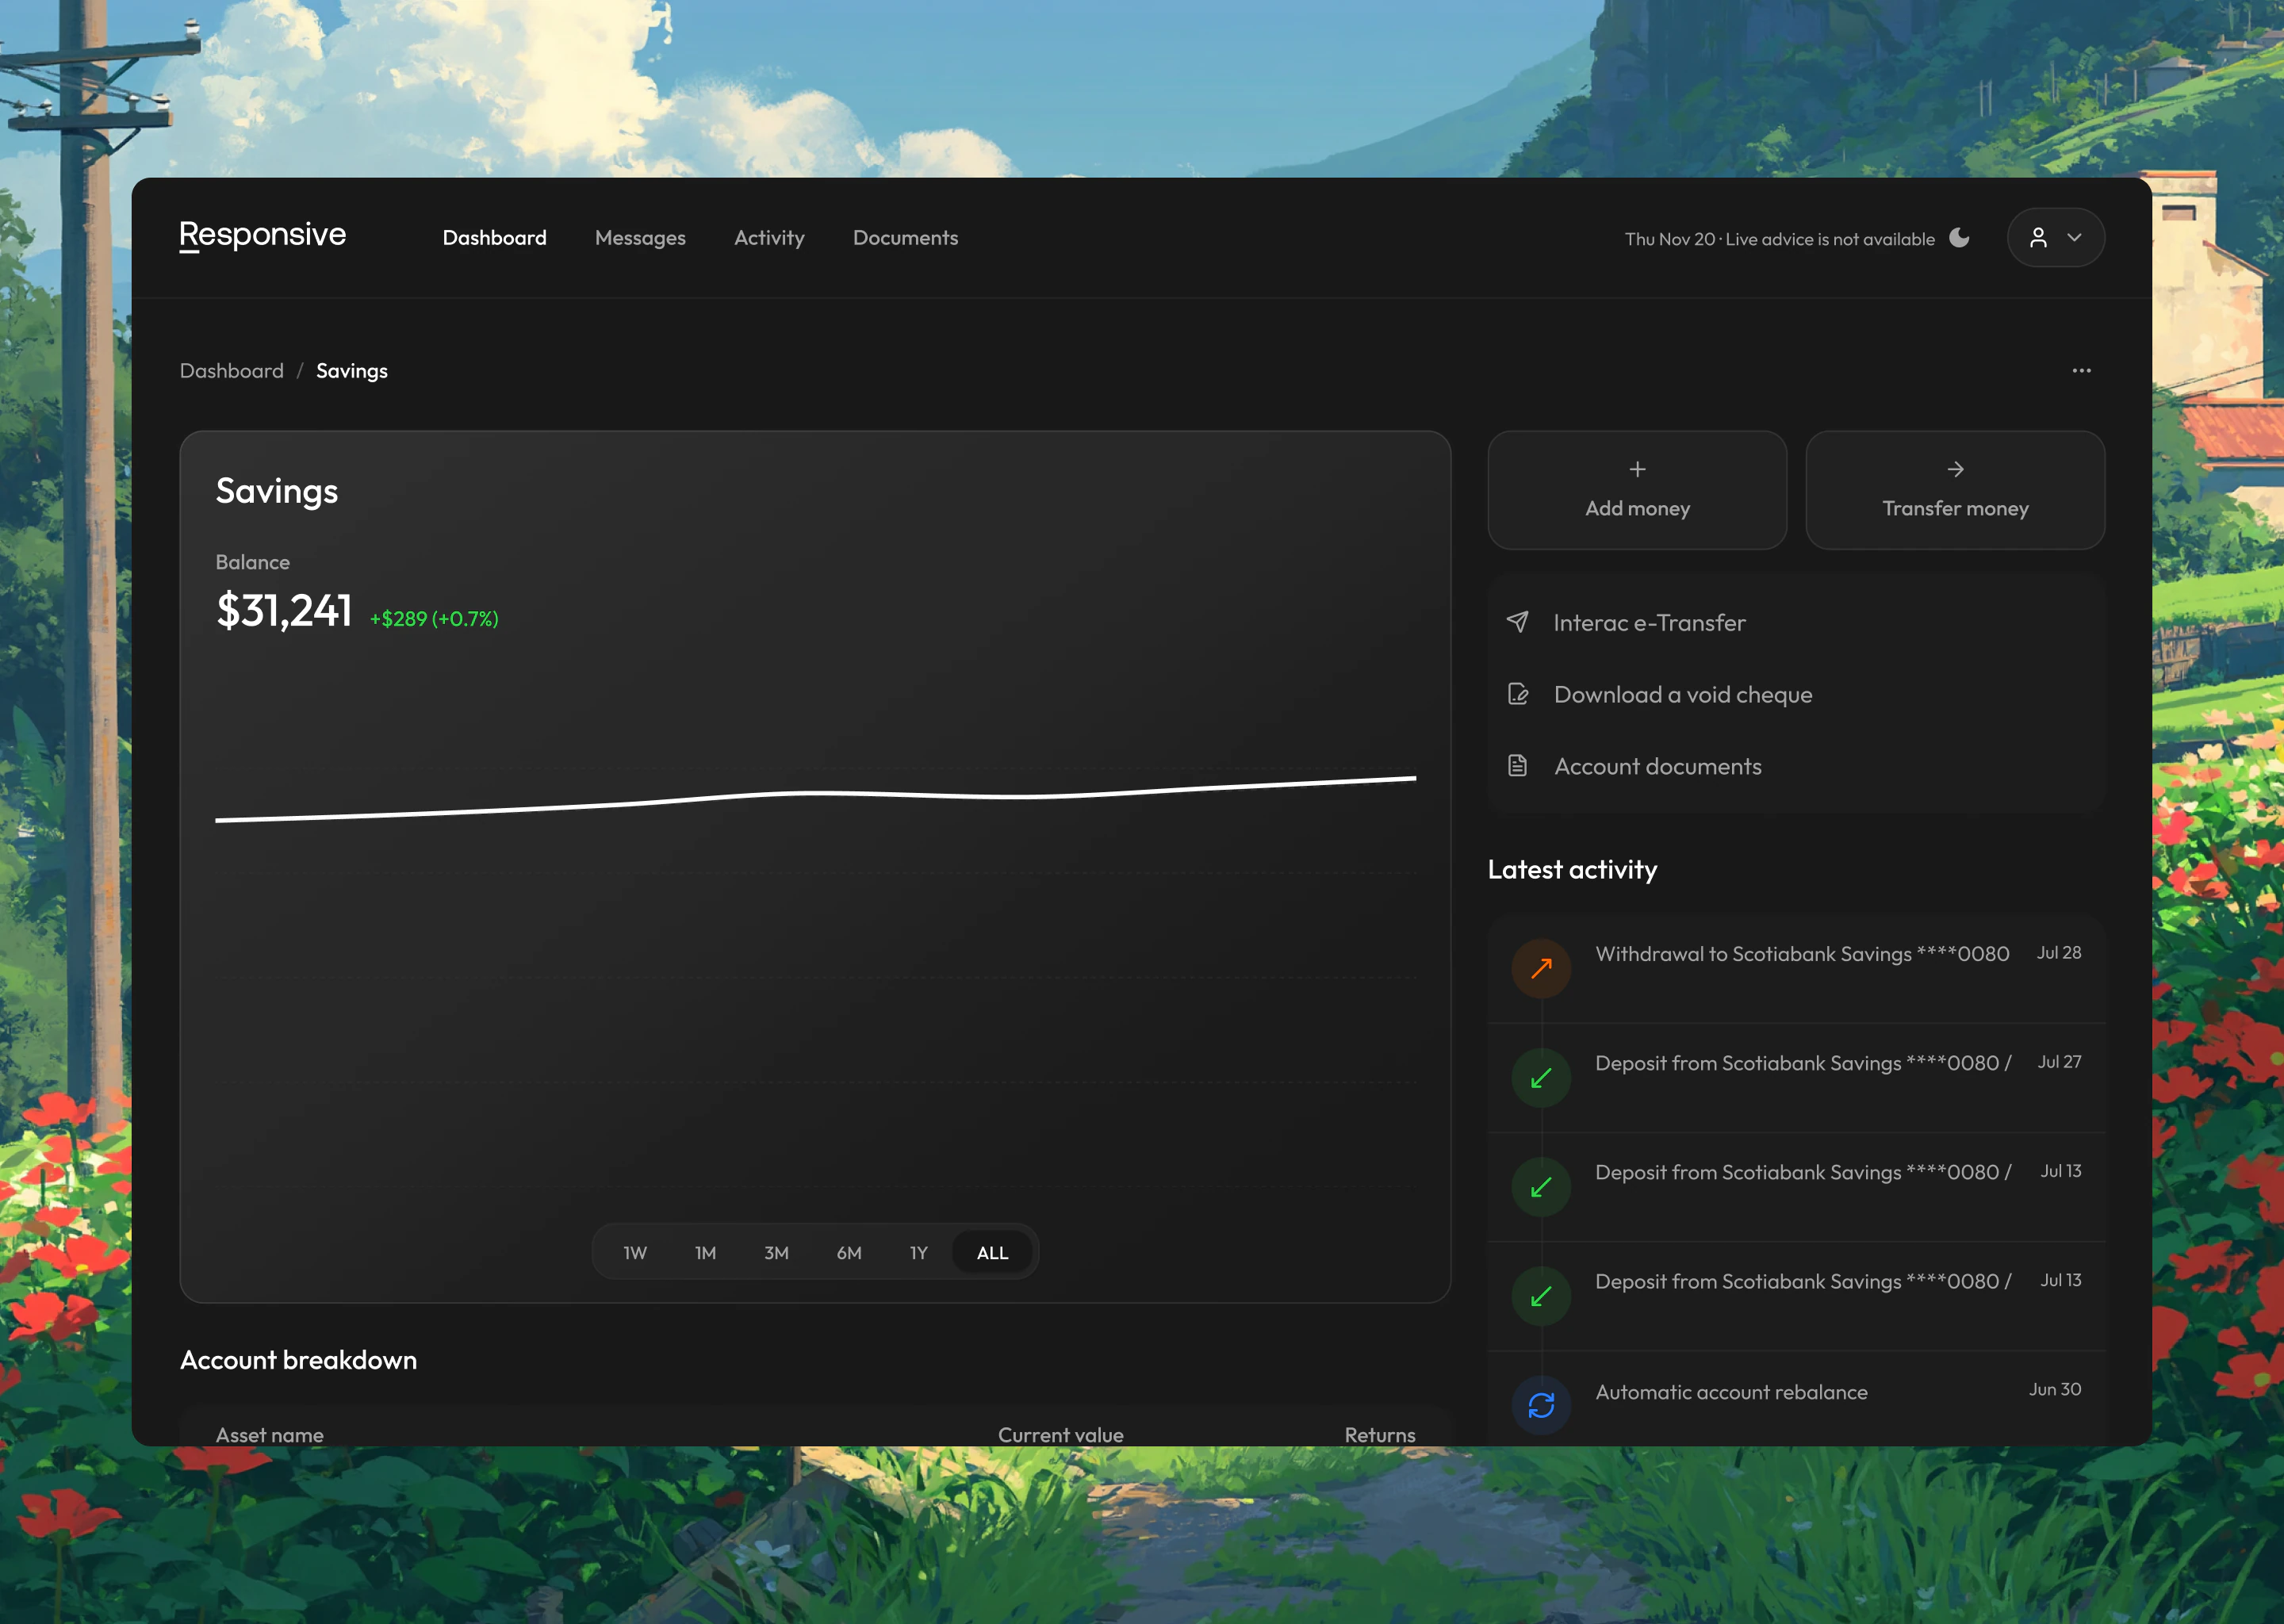Viewport: 2284px width, 1624px height.
Task: Click the Asset name column header
Action: (x=270, y=1435)
